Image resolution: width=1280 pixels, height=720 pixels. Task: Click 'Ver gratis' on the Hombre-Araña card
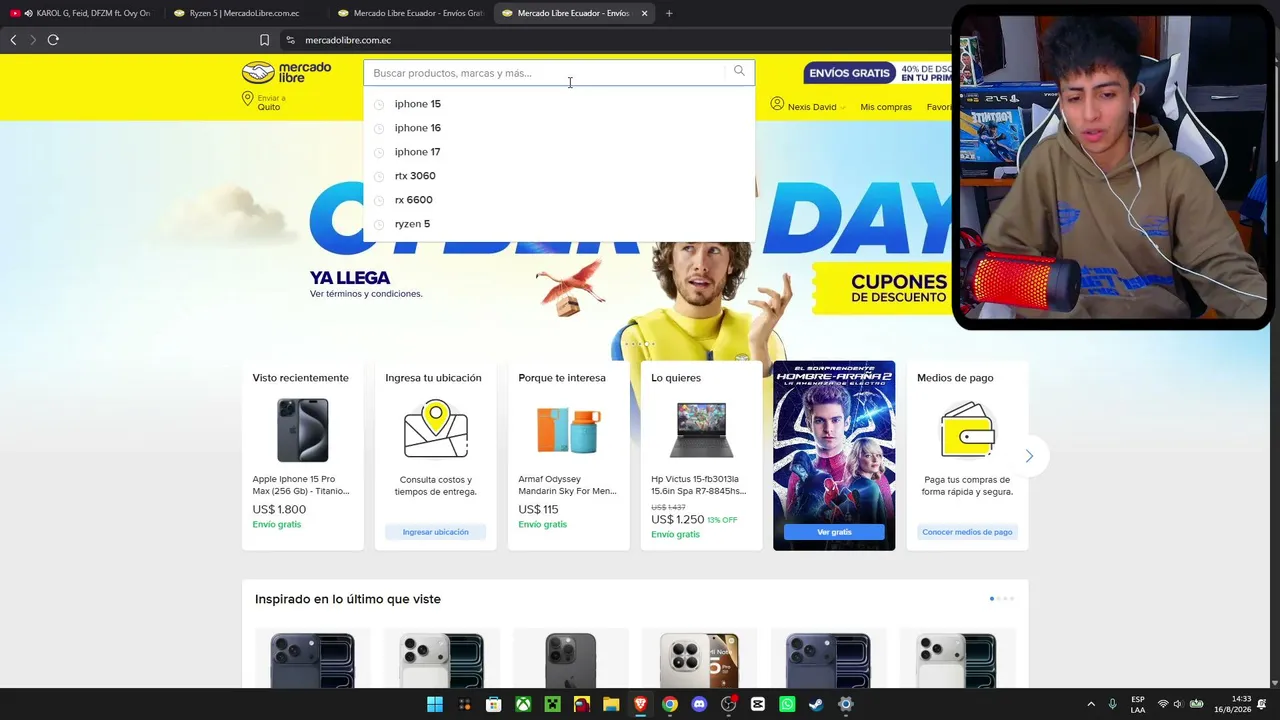click(834, 532)
